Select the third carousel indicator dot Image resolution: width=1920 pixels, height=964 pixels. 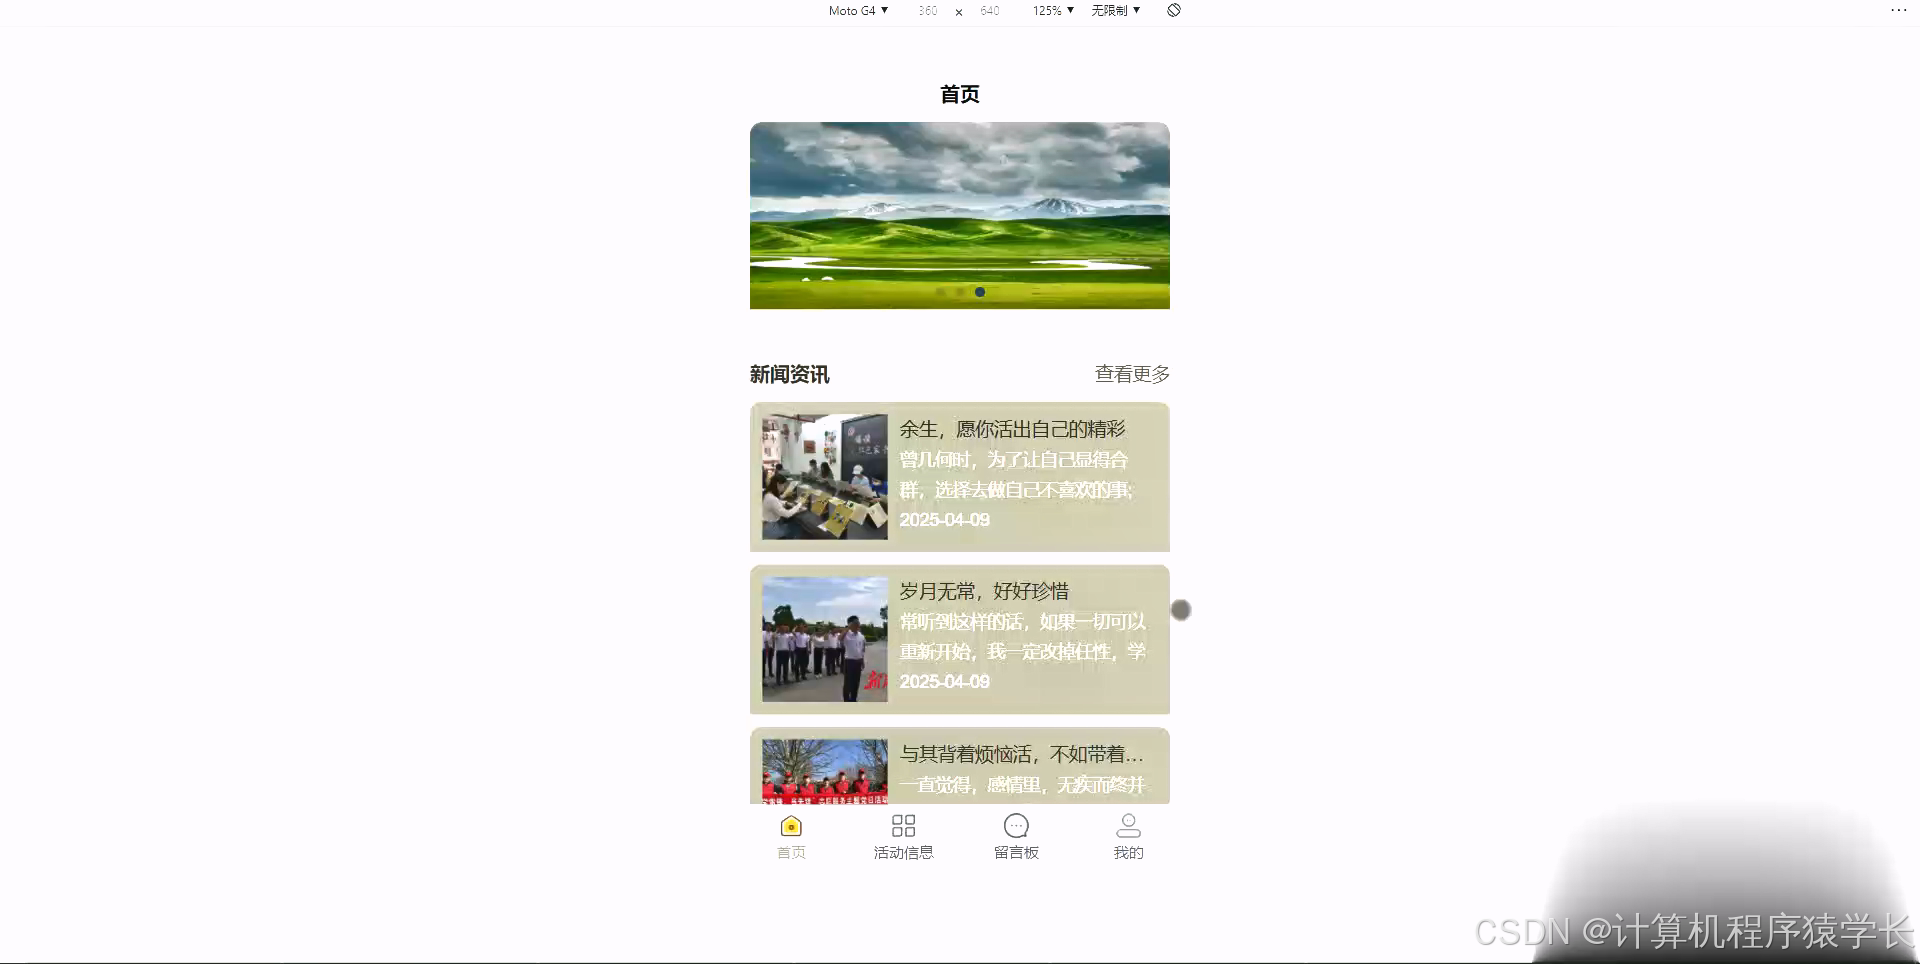coord(980,292)
